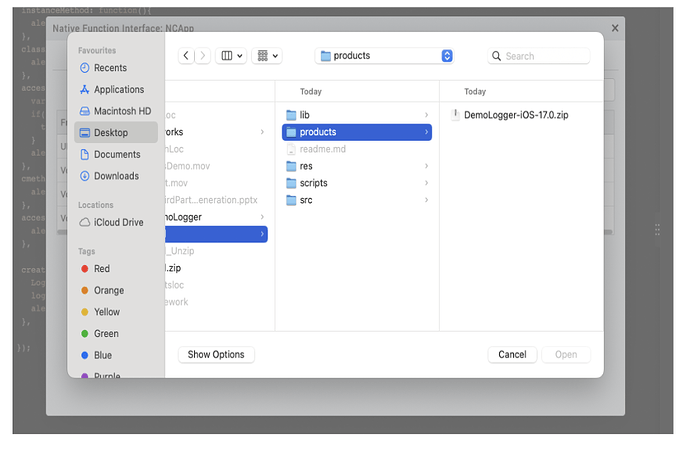
Task: Select Downloads in the sidebar
Action: coord(116,176)
